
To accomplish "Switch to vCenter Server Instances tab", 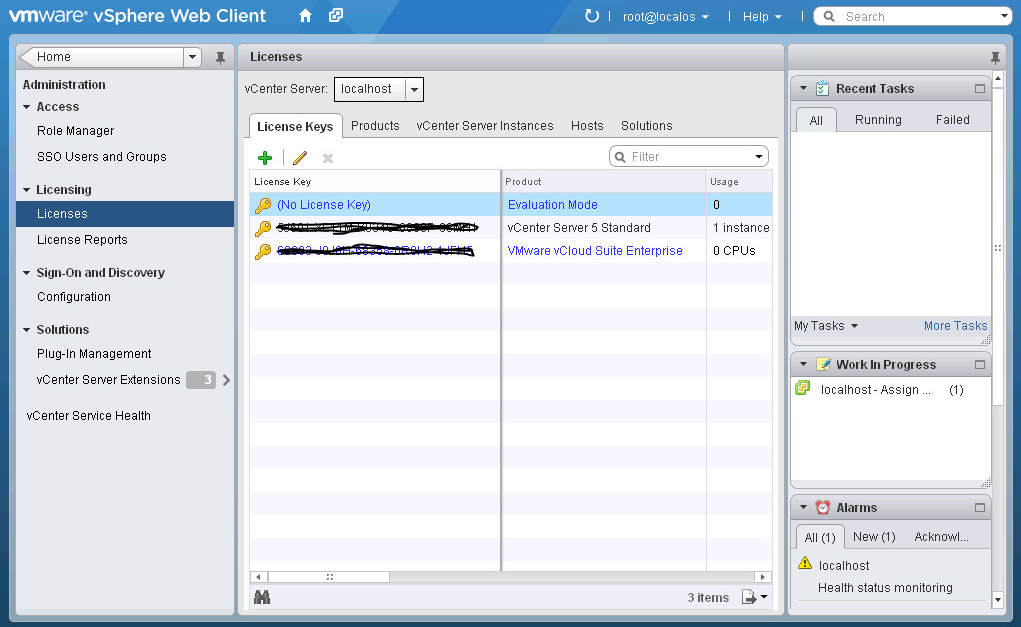I will [x=485, y=126].
